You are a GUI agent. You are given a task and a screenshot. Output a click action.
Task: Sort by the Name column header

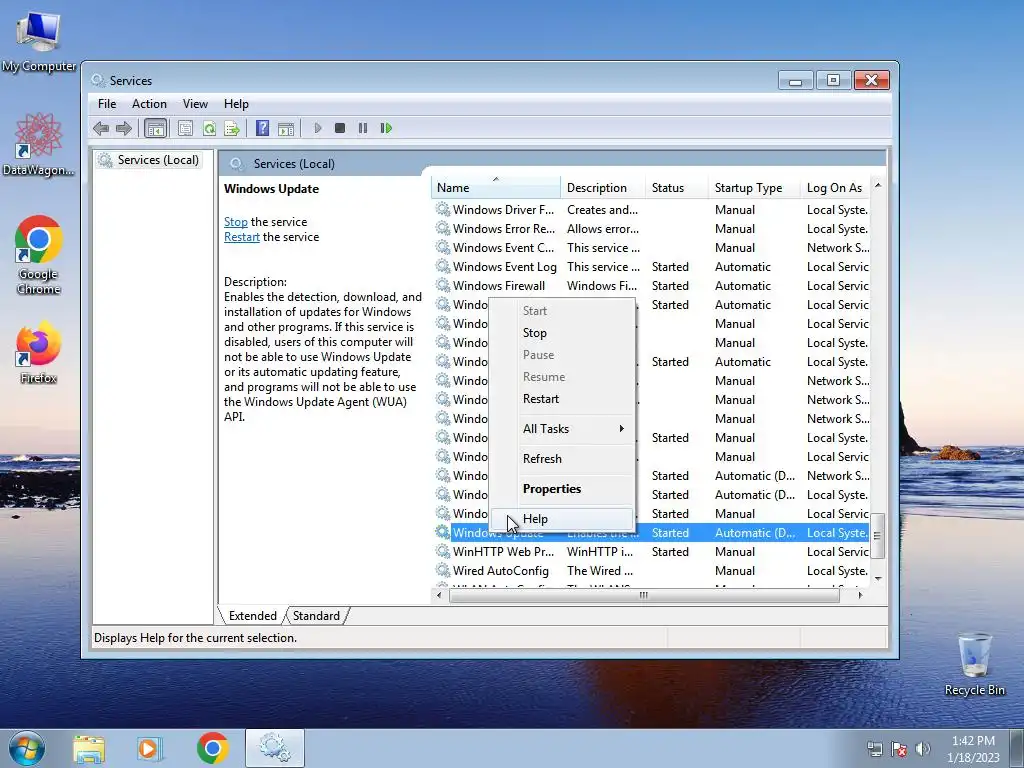pos(496,187)
